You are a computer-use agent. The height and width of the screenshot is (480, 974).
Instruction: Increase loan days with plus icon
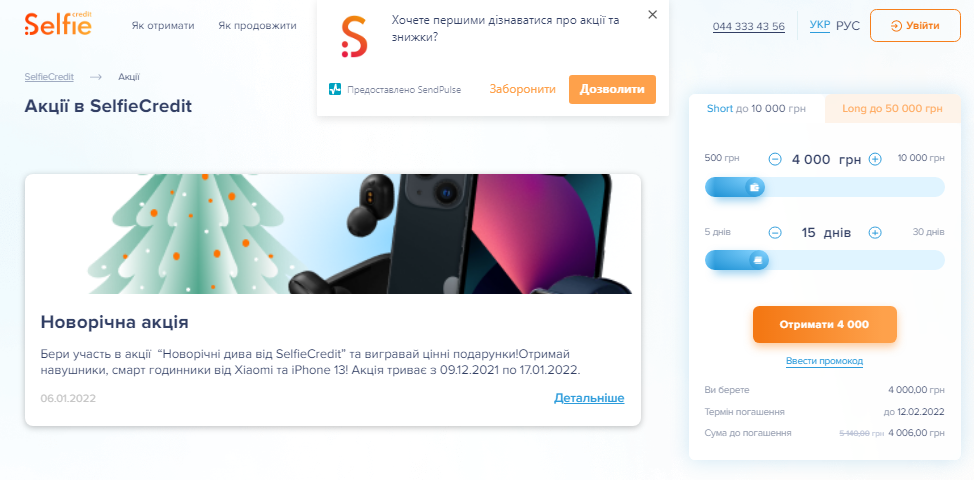[x=875, y=233]
